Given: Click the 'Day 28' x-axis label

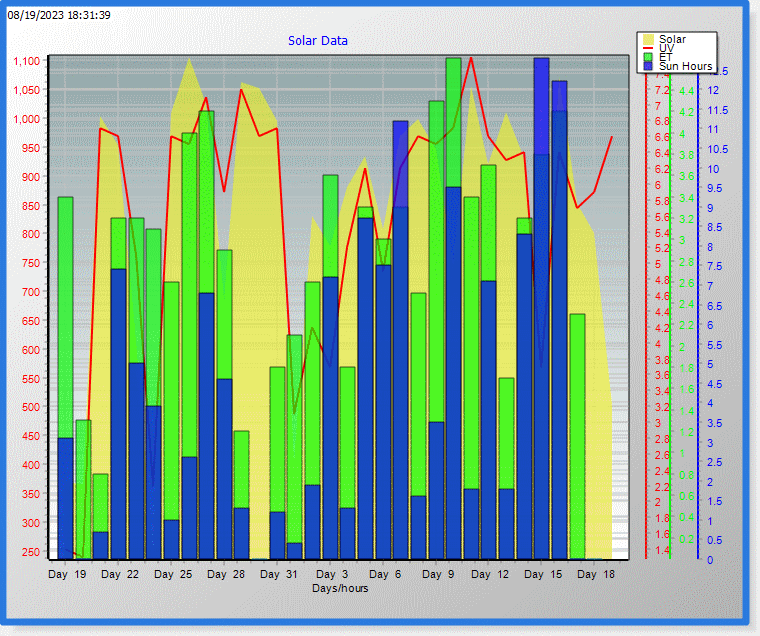Looking at the screenshot, I should 226,574.
